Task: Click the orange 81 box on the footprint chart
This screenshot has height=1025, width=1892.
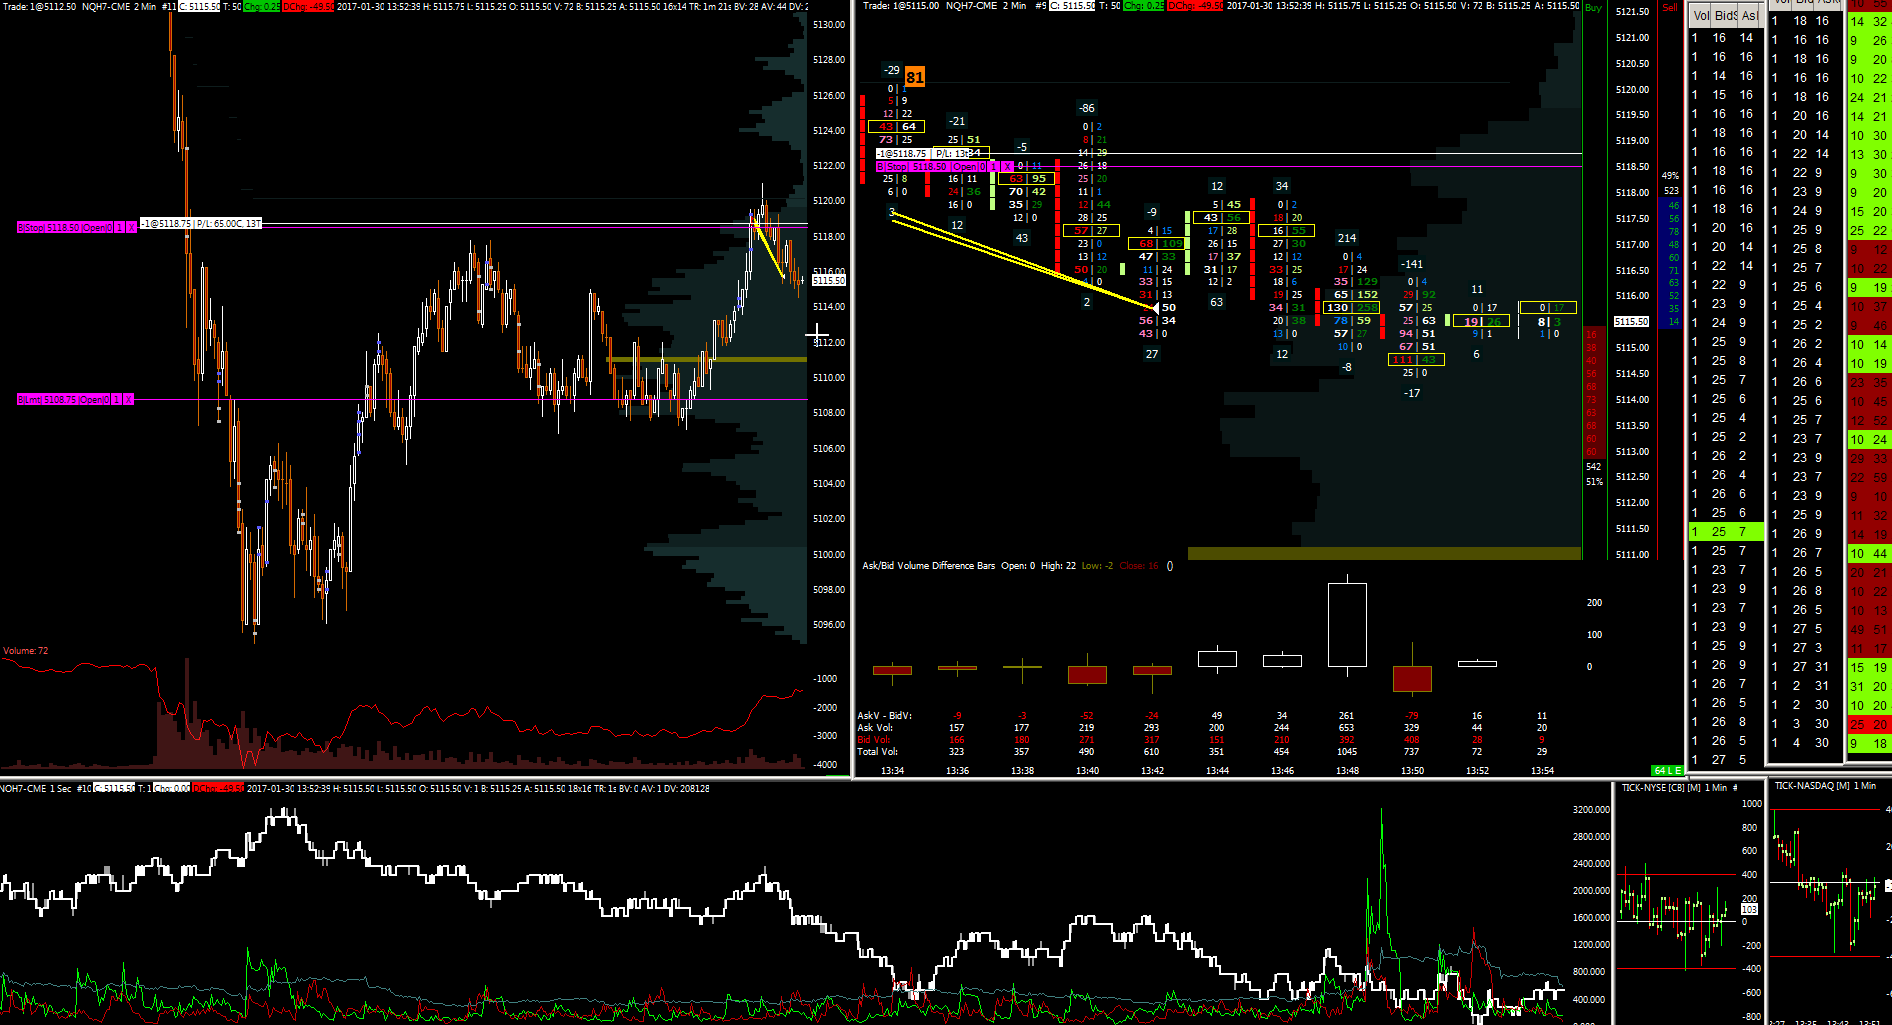Action: 915,77
